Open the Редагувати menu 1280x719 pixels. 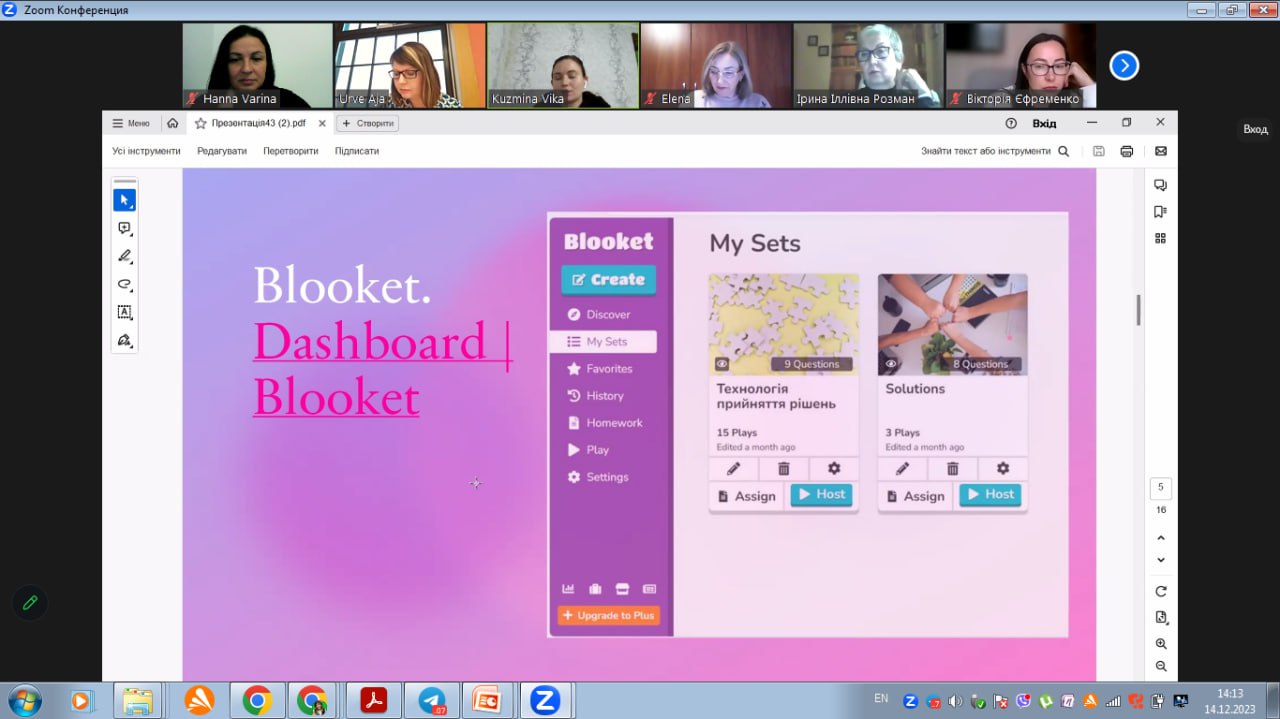[222, 151]
